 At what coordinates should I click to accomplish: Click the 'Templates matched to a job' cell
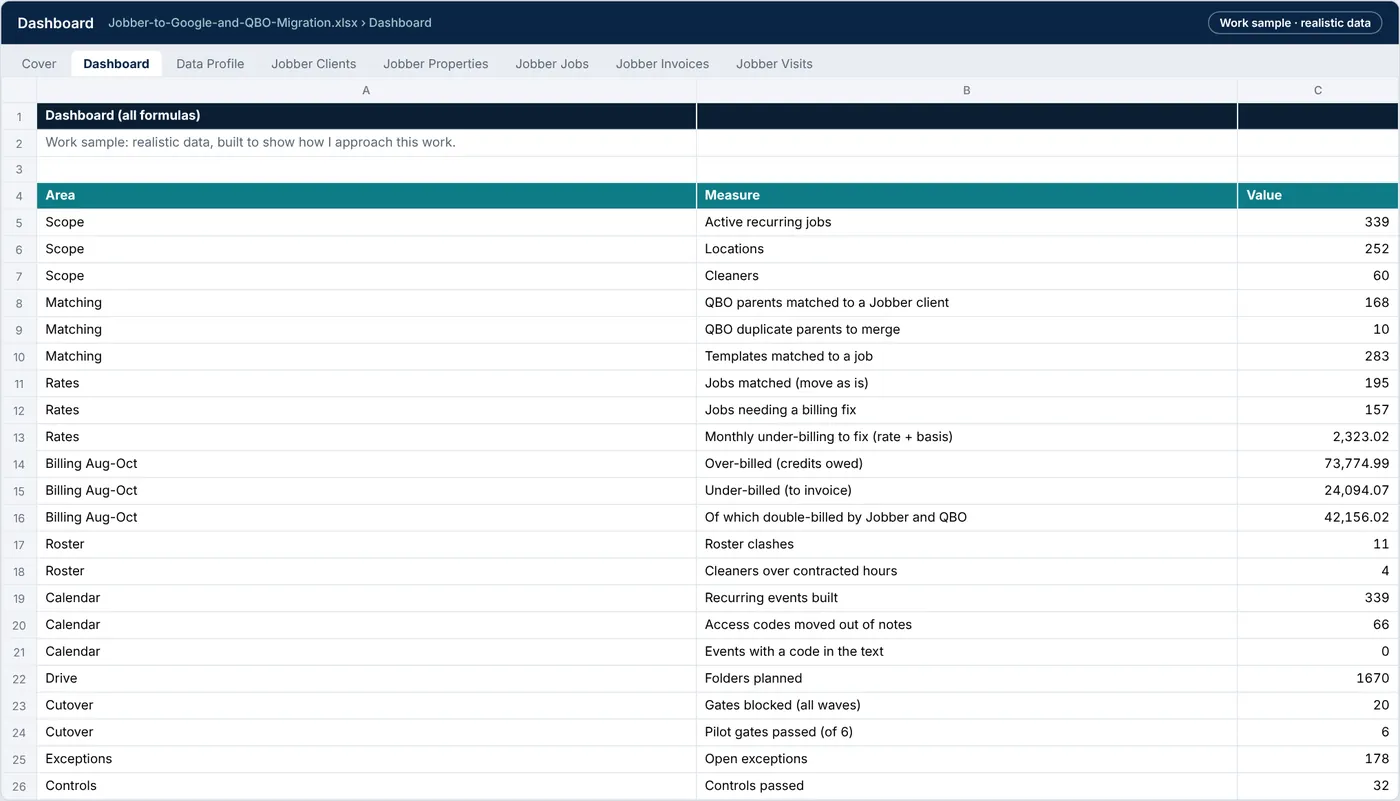pos(966,356)
